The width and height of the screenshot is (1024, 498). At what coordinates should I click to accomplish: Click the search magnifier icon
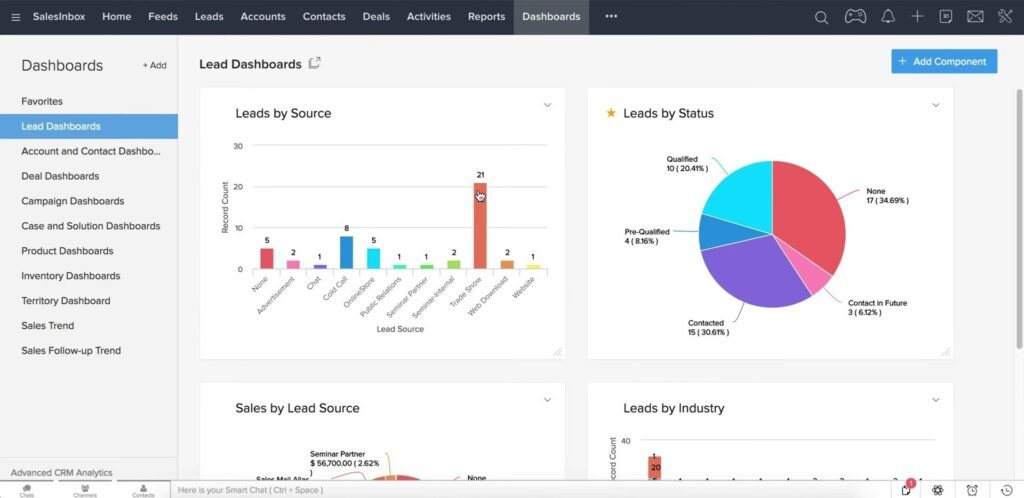click(822, 18)
